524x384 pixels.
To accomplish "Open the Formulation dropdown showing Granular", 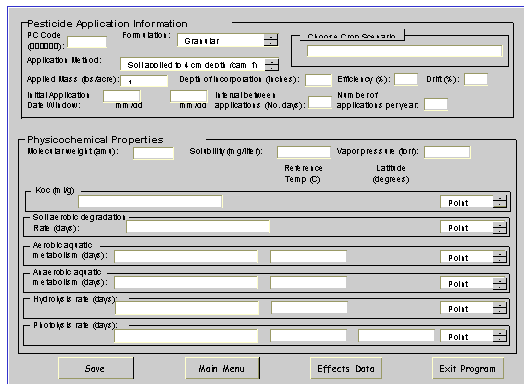I will tap(228, 40).
